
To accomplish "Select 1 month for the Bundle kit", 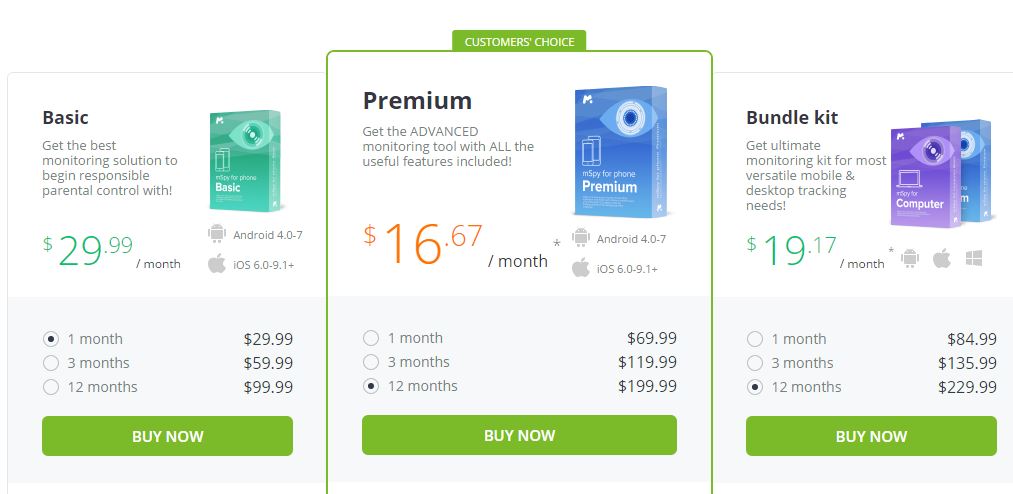I will [755, 339].
